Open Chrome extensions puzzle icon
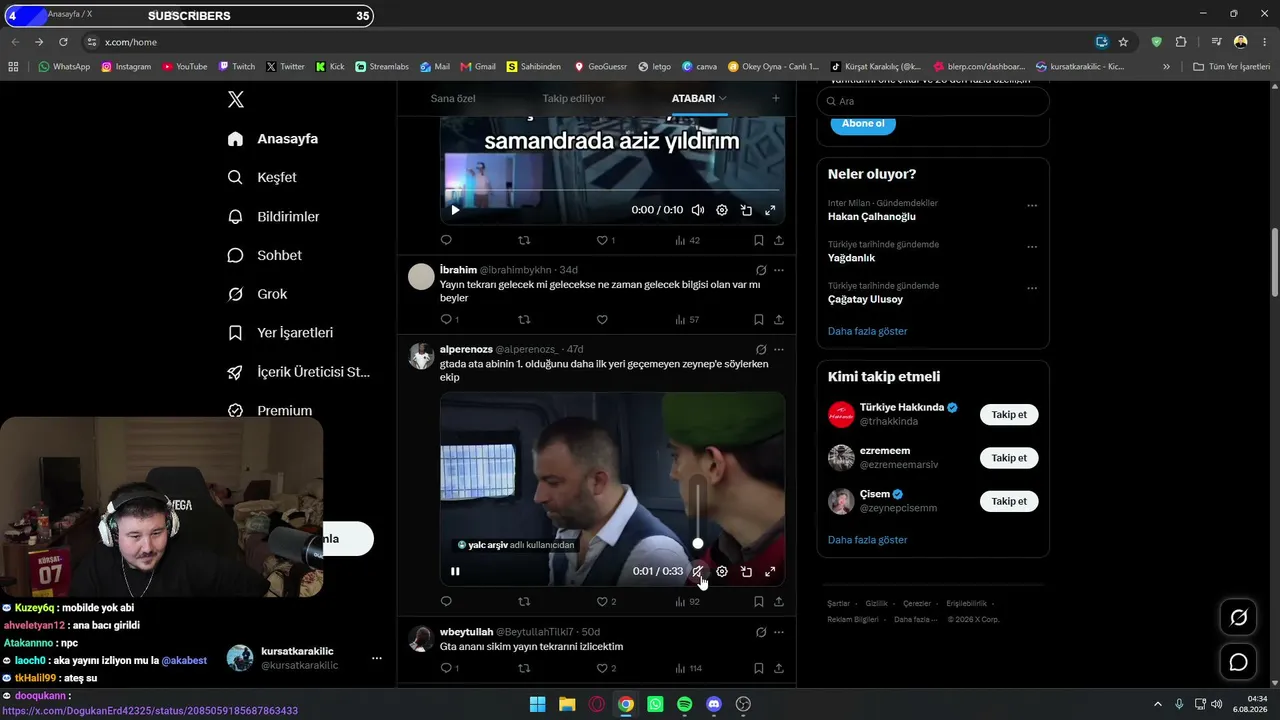 click(x=1181, y=42)
